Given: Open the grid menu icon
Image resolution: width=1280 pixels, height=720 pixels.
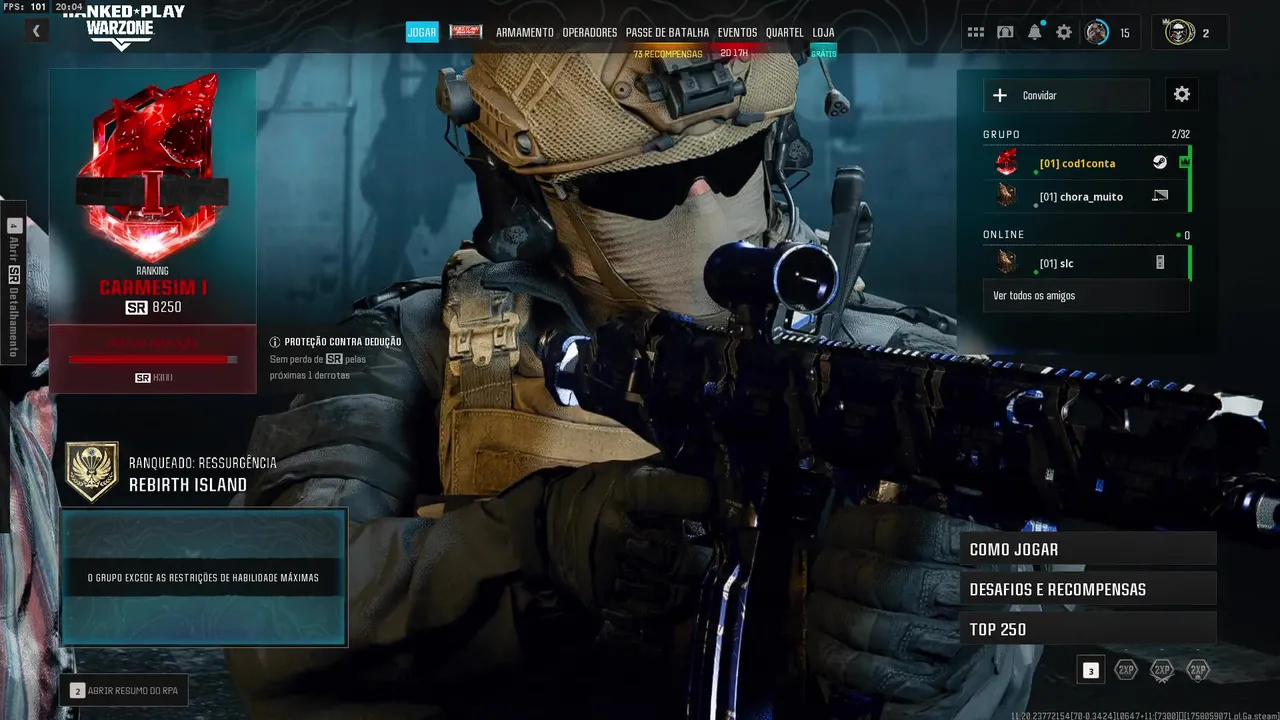Looking at the screenshot, I should pos(976,32).
